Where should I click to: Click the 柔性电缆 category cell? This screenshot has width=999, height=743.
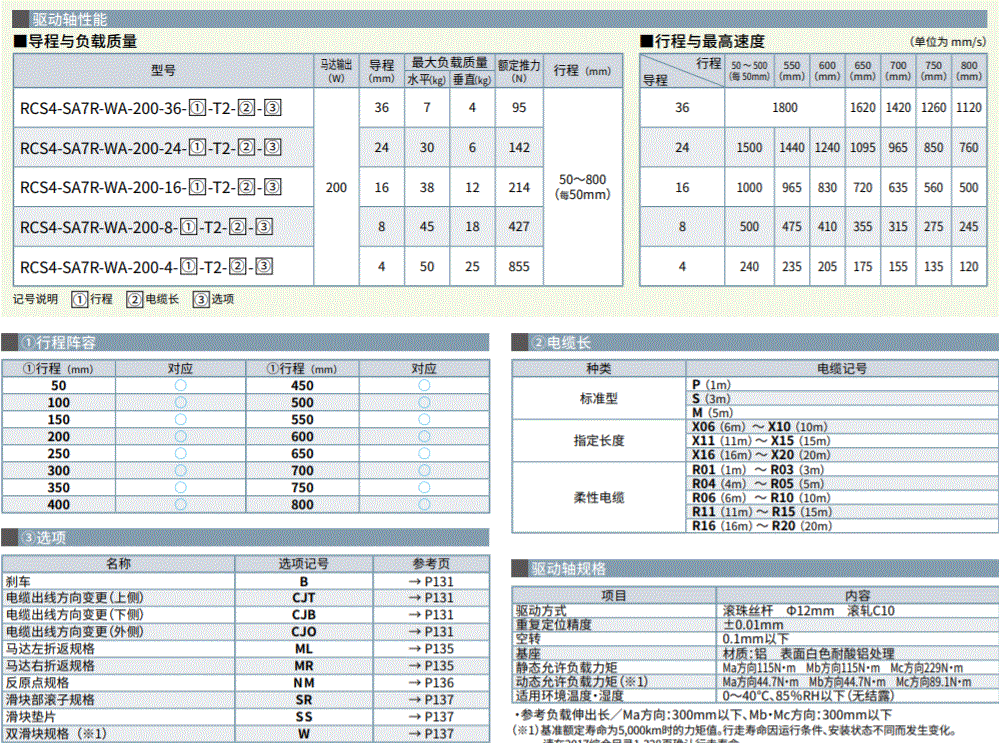click(599, 498)
